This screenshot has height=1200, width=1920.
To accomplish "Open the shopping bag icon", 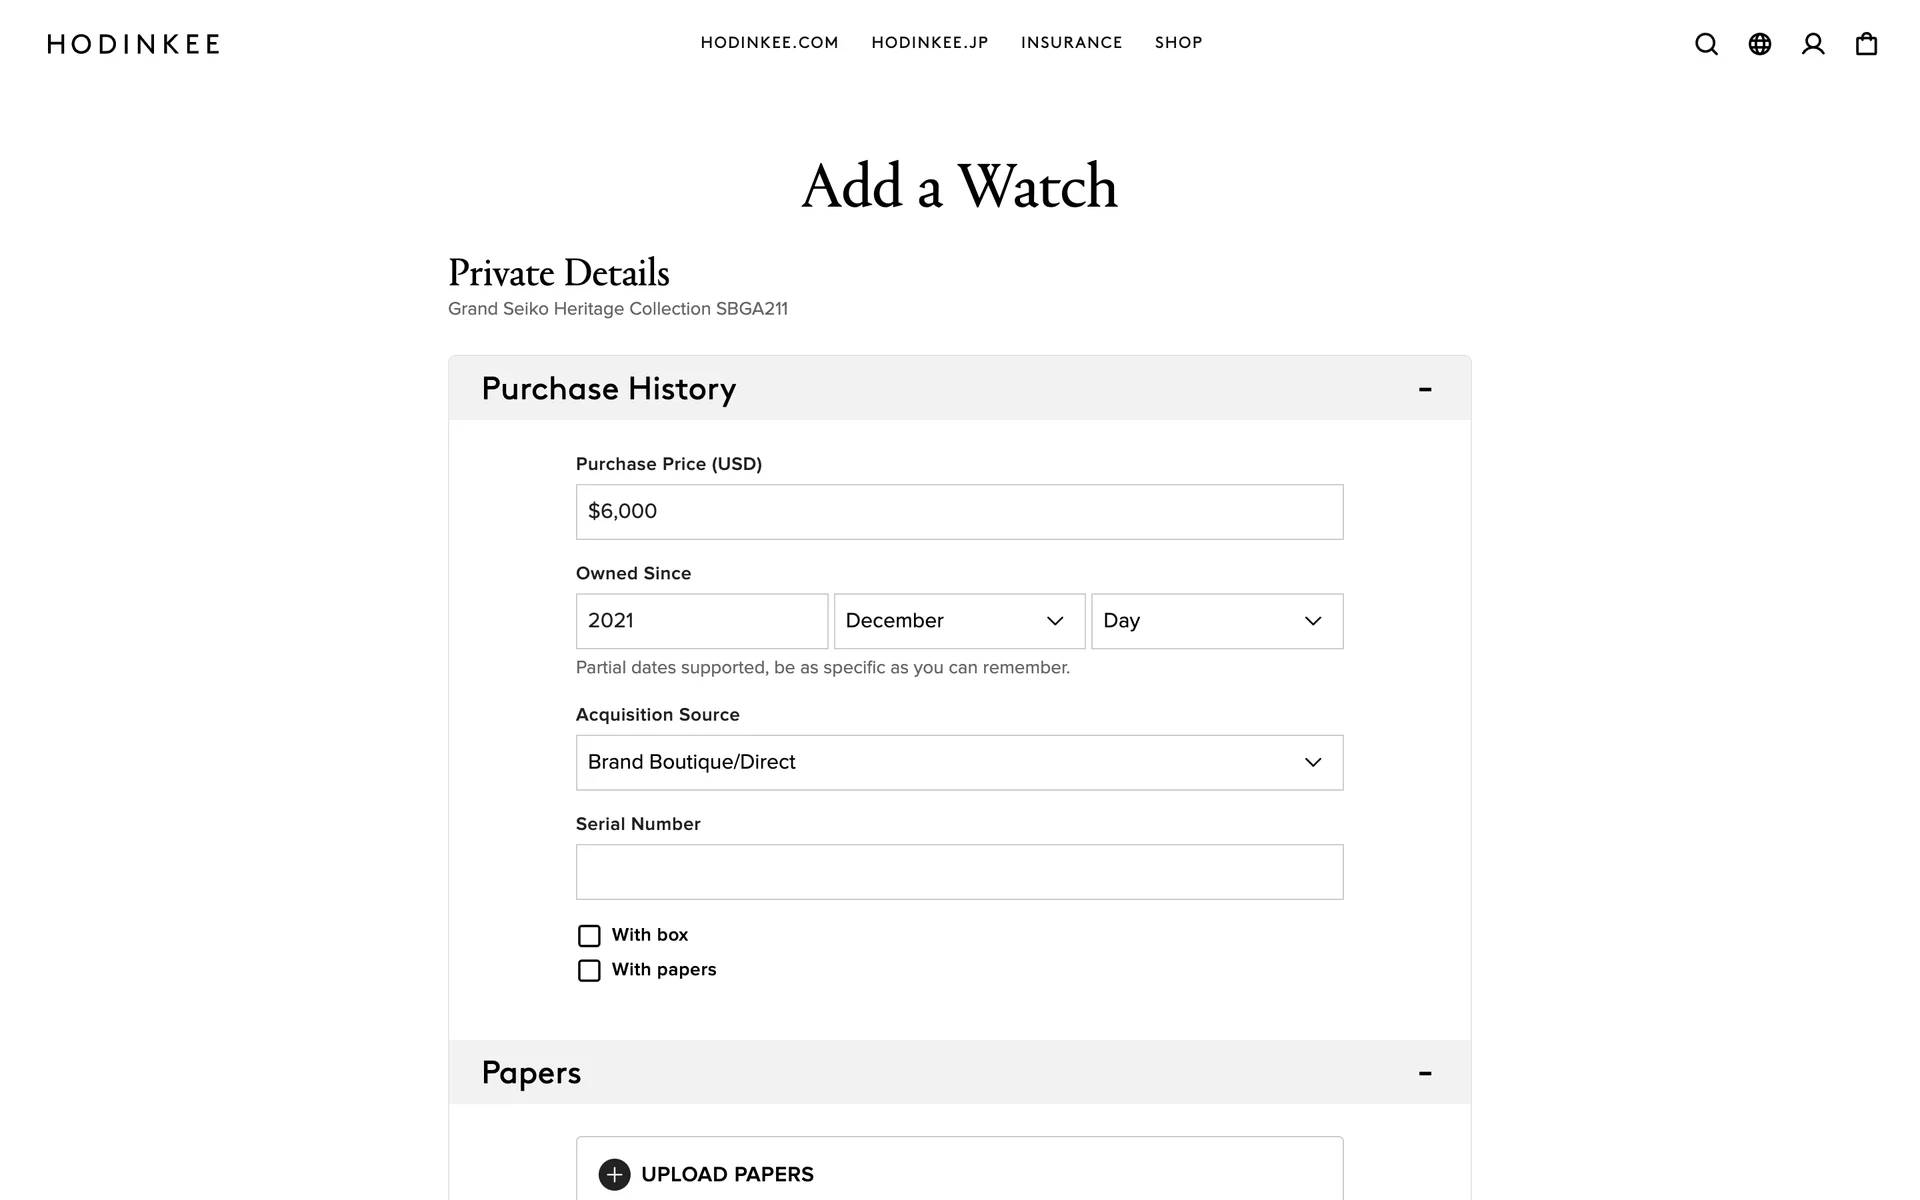I will 1866,44.
